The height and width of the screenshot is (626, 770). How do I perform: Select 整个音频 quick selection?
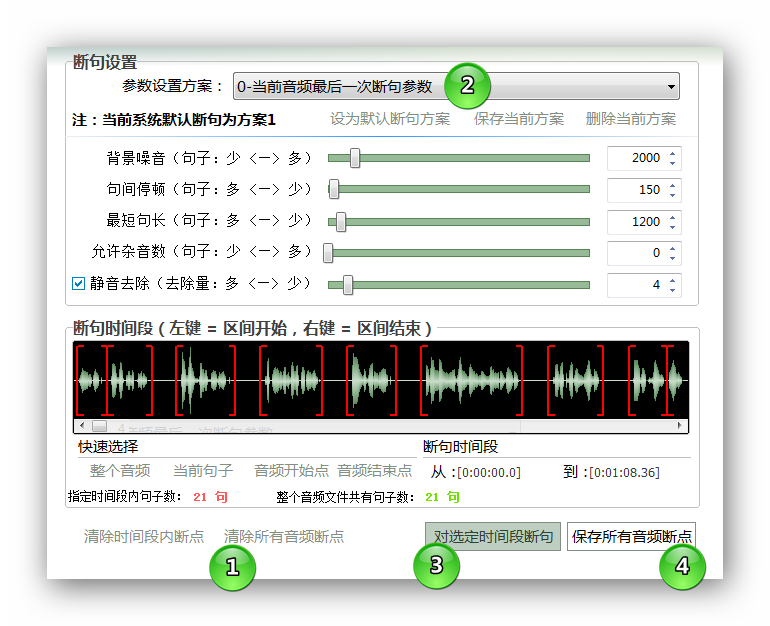(120, 471)
